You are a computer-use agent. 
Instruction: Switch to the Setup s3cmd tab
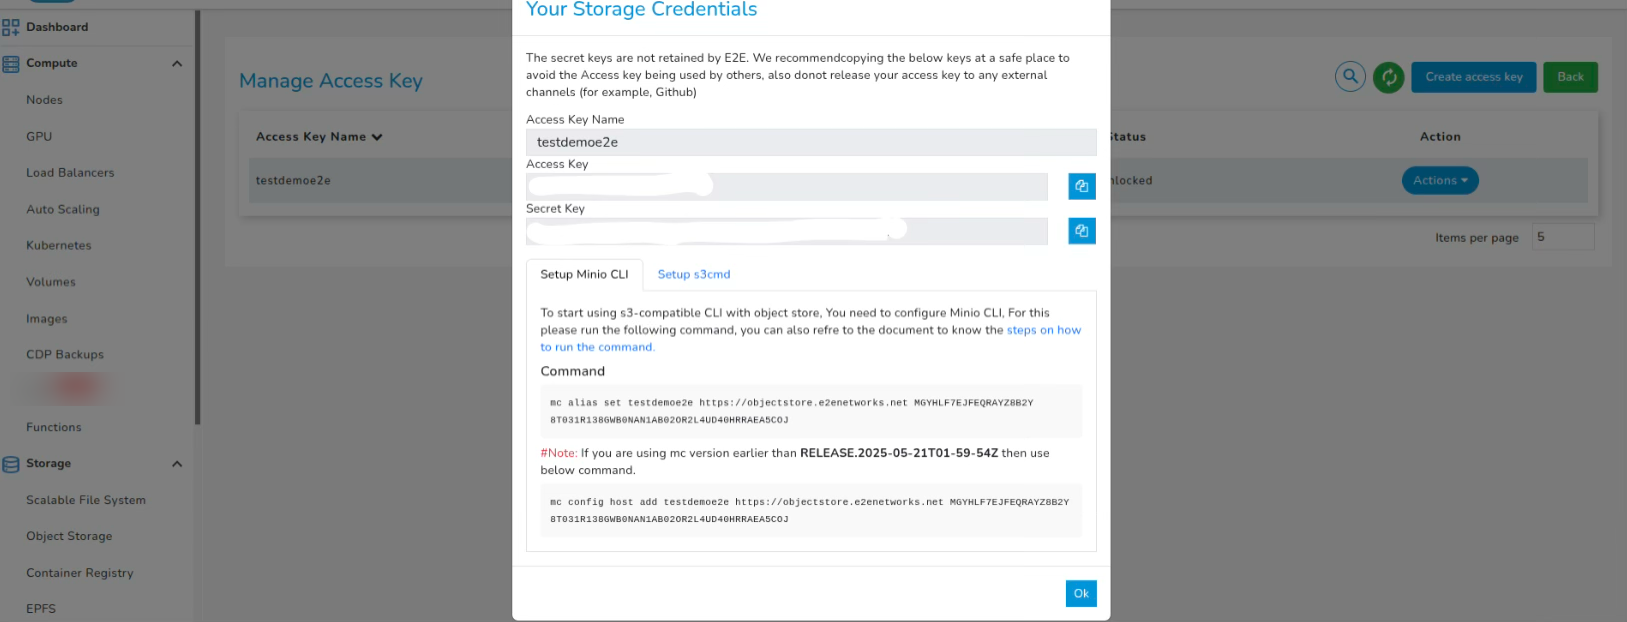coord(693,273)
